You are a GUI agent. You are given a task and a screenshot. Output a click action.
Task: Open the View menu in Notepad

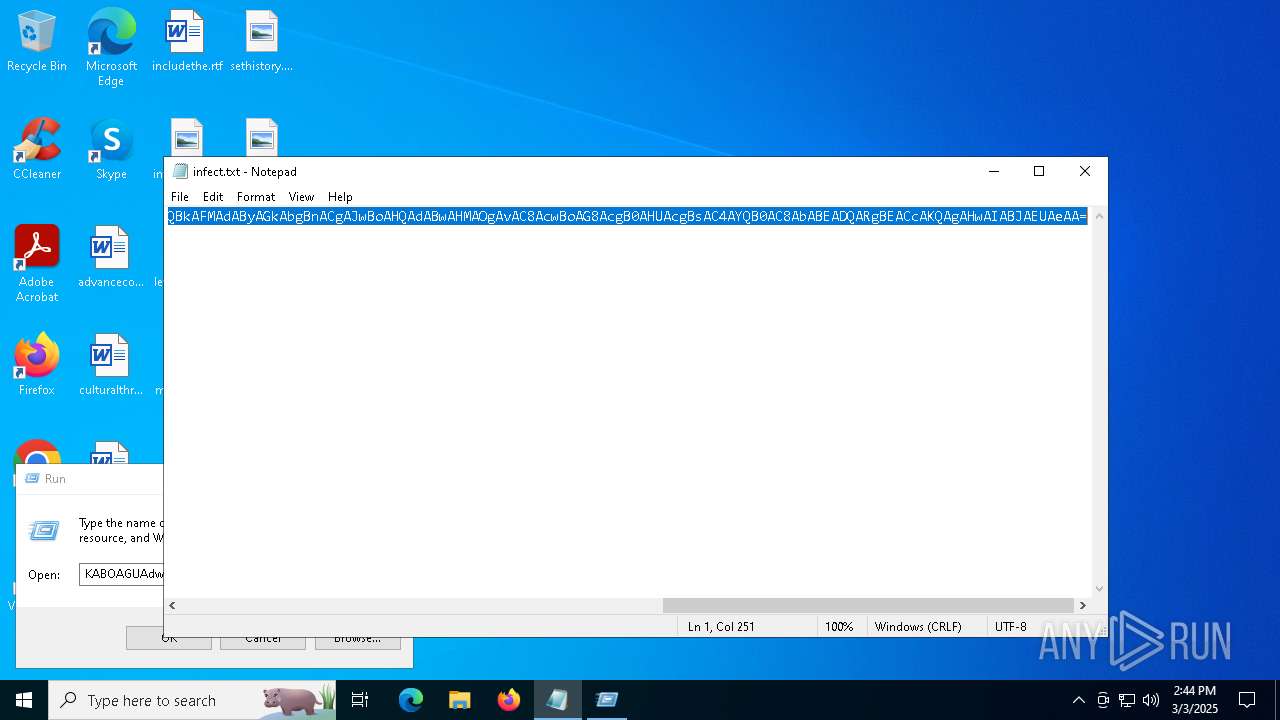pyautogui.click(x=301, y=197)
